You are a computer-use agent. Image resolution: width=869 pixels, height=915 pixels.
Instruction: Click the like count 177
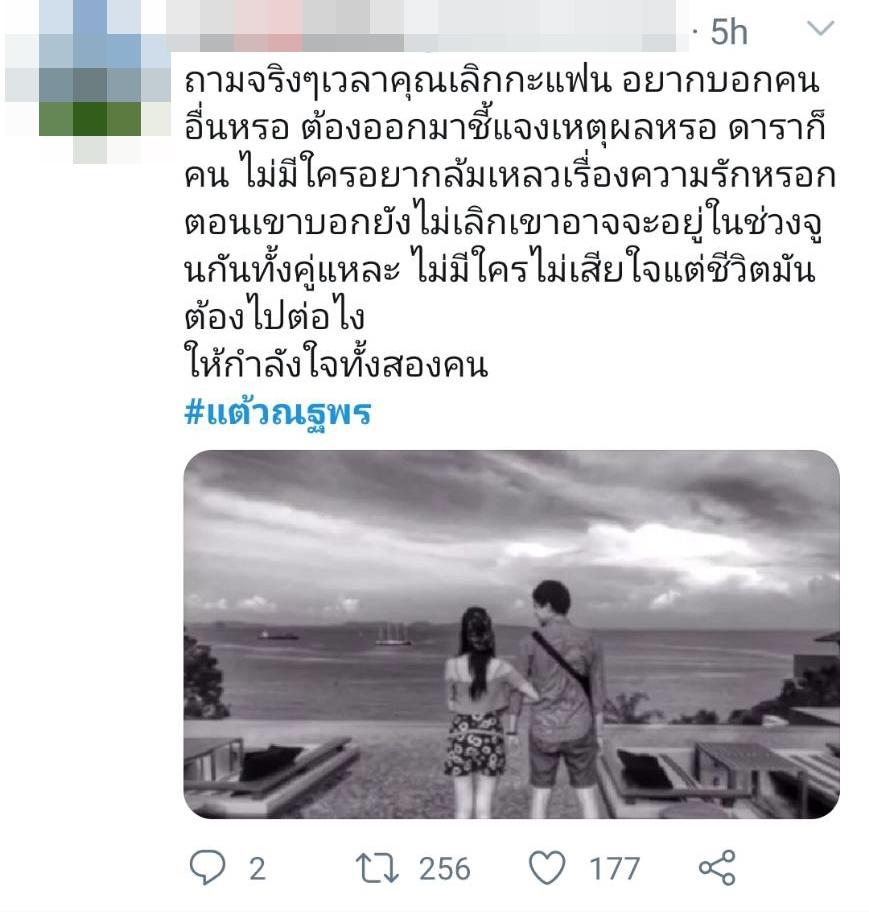click(x=615, y=869)
